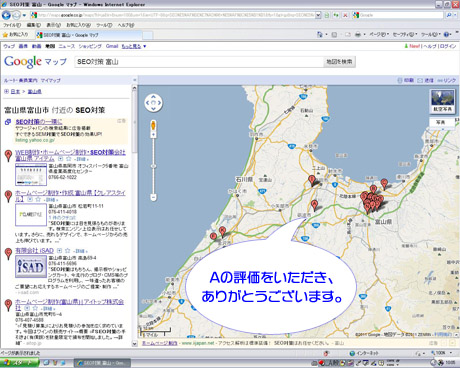Expand the もっと見る dropdown
This screenshot has height=368, width=460.
134,46
